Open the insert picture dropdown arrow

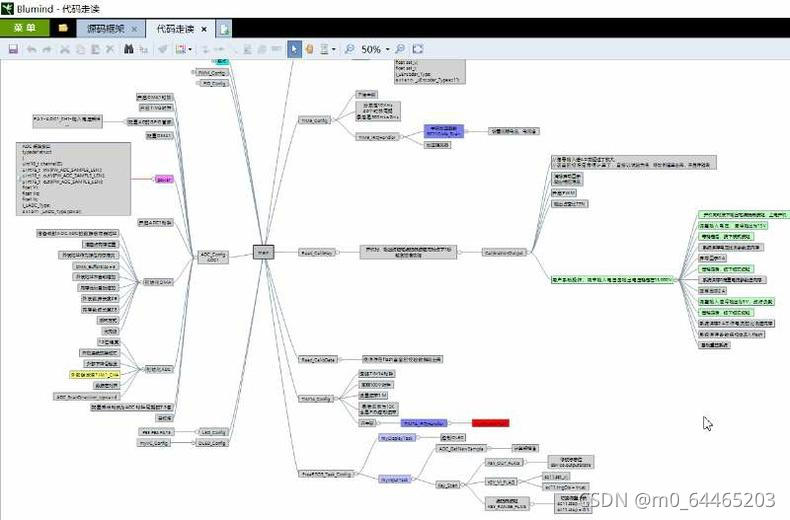click(190, 49)
